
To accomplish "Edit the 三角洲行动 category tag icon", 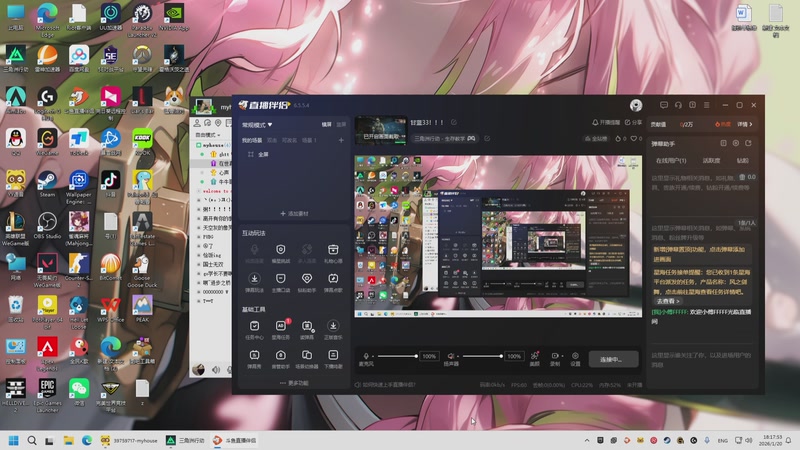I will [487, 138].
